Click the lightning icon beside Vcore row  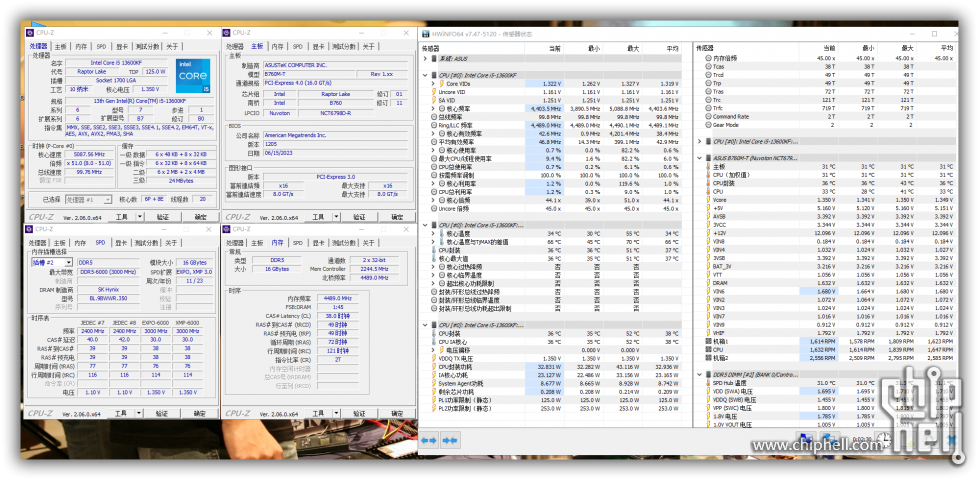[708, 200]
